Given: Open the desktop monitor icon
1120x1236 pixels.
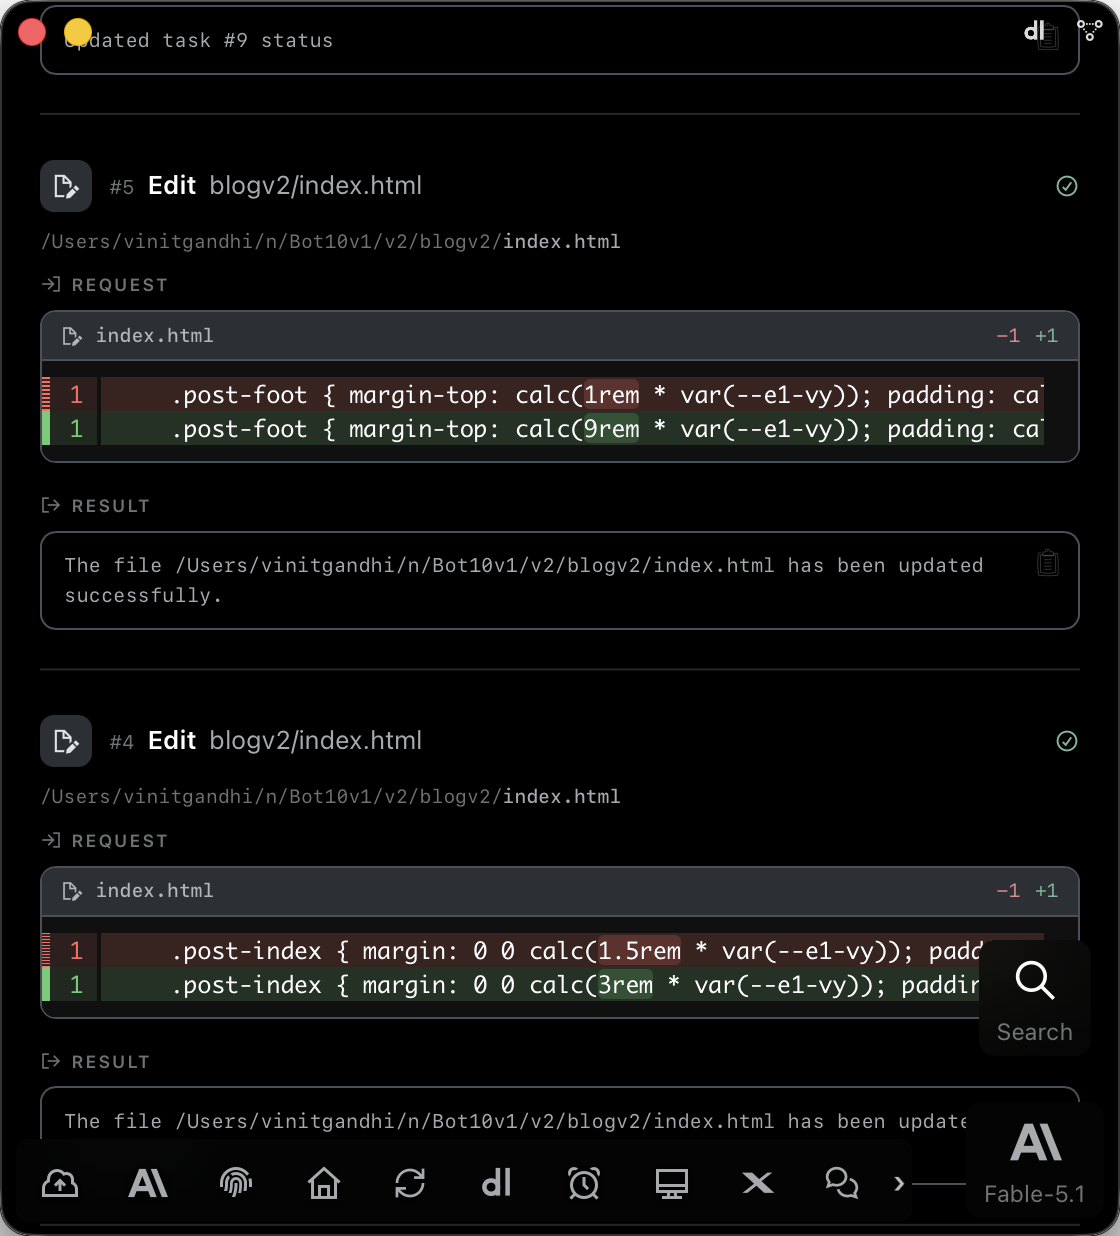Looking at the screenshot, I should (x=671, y=1184).
